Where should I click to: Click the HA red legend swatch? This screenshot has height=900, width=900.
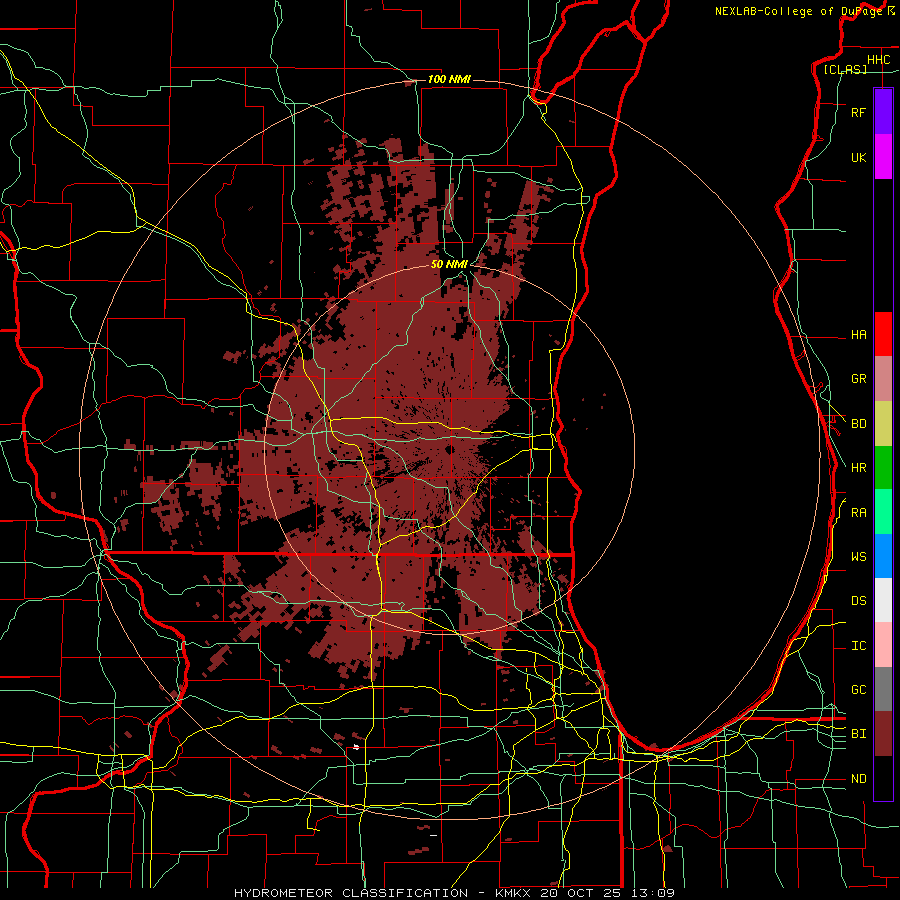tap(883, 334)
